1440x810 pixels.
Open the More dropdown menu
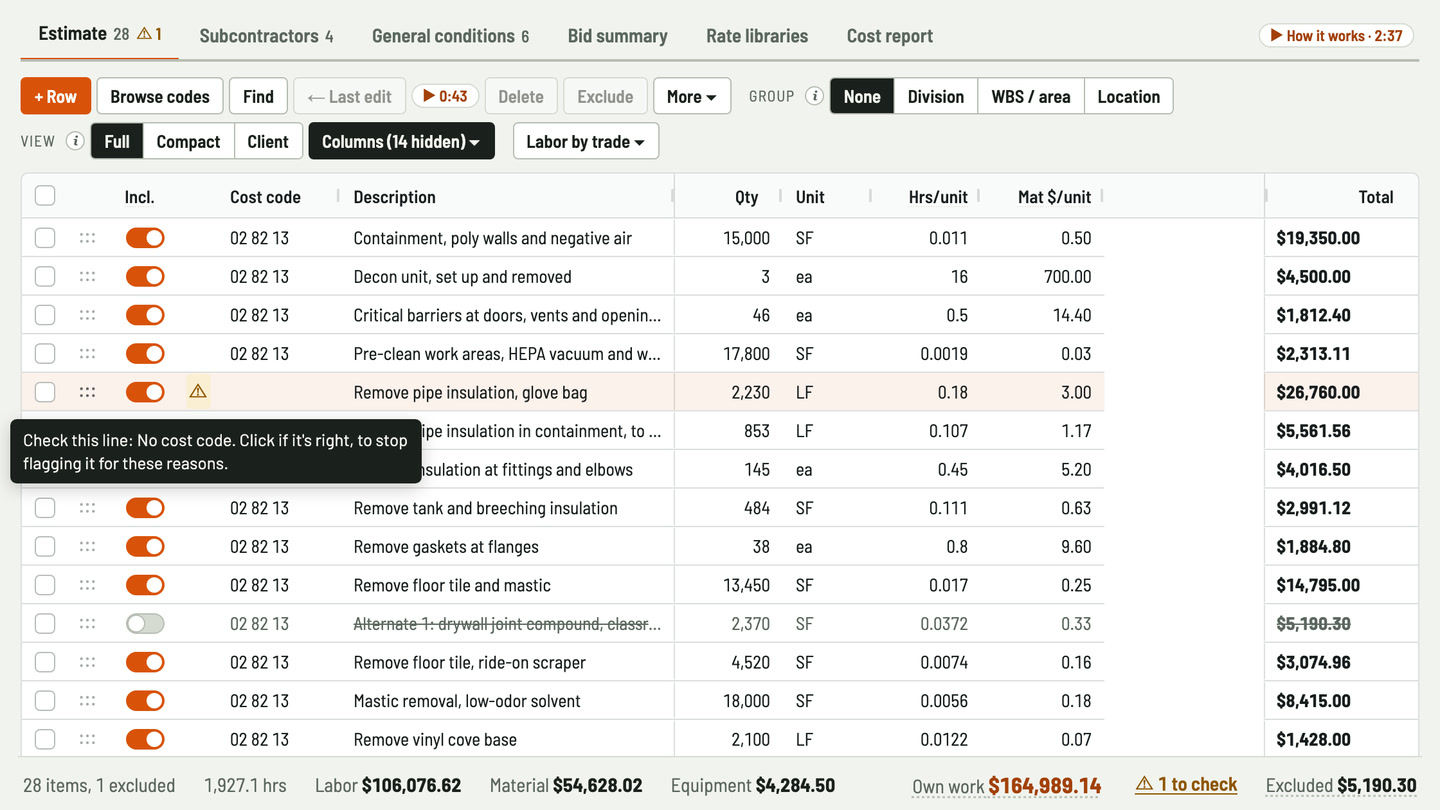(x=692, y=96)
